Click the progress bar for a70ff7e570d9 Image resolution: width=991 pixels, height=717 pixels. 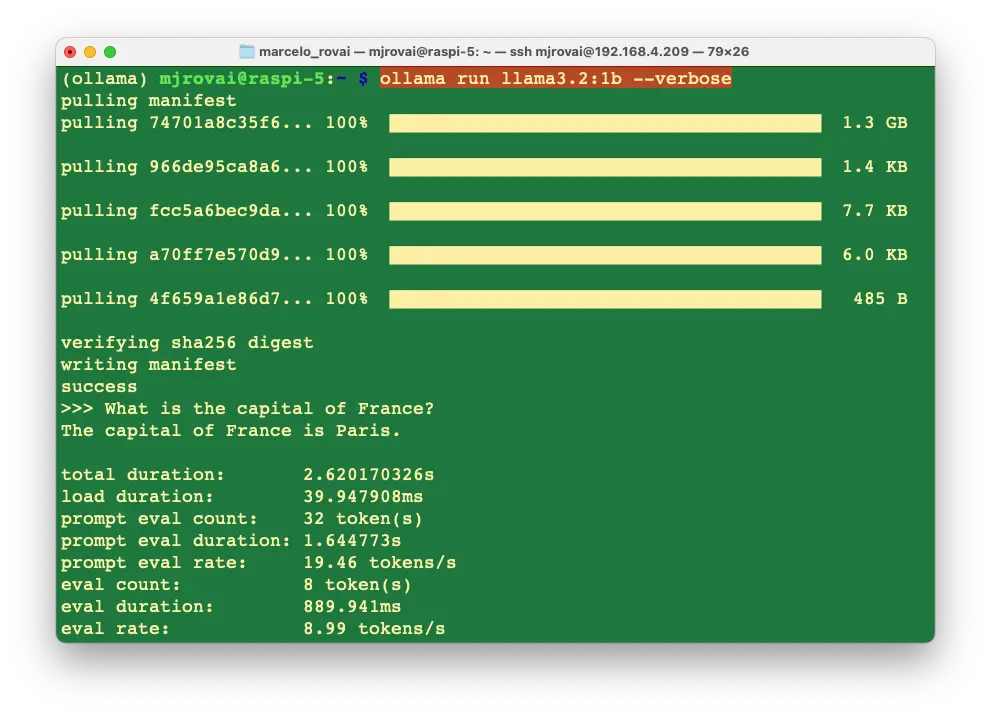604,255
